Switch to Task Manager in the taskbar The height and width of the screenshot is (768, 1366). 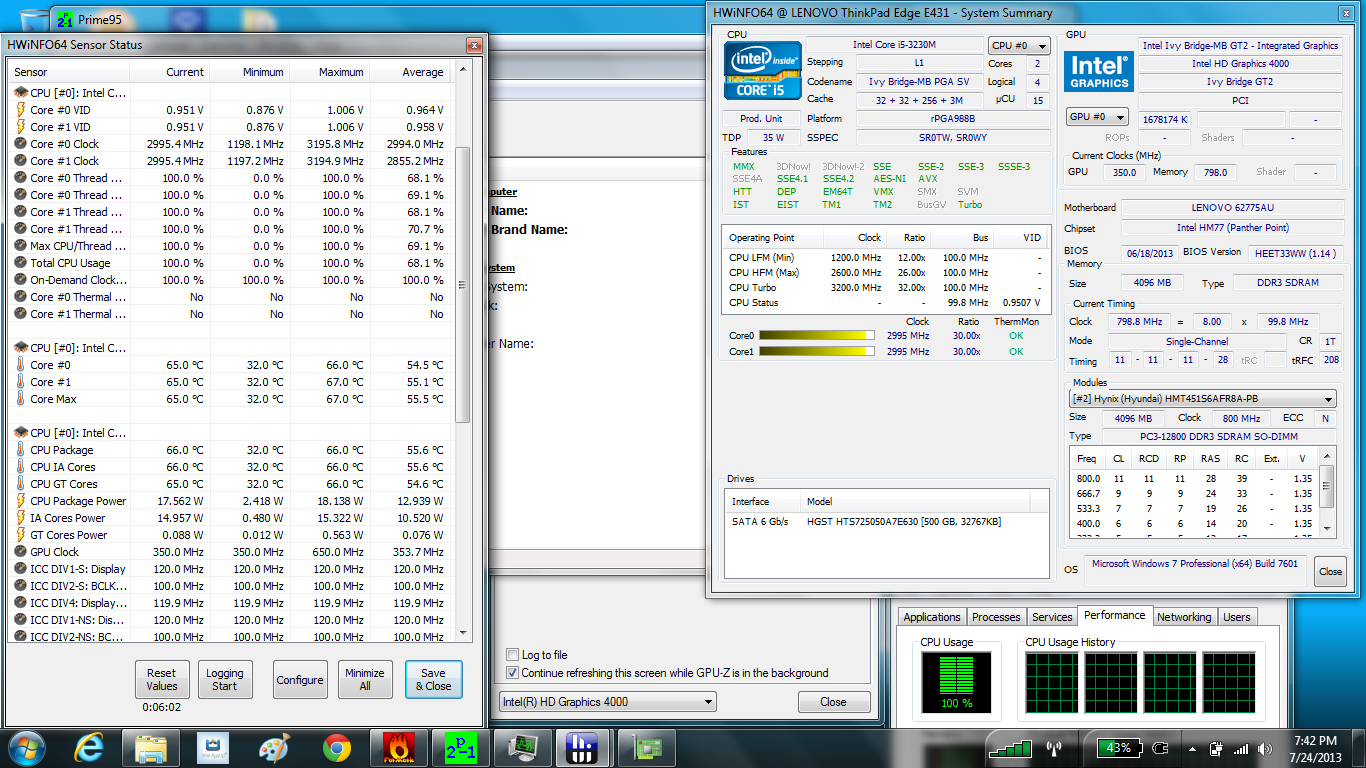coord(521,747)
